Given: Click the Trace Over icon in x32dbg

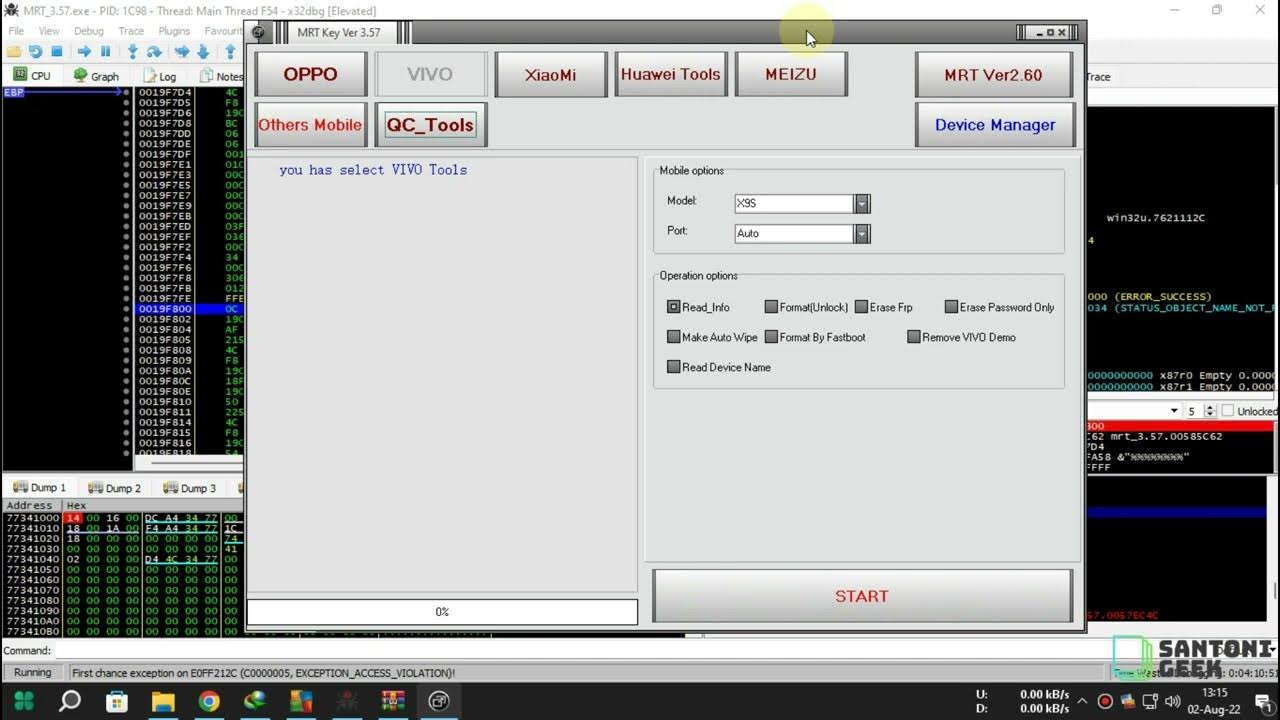Looking at the screenshot, I should pyautogui.click(x=203, y=51).
